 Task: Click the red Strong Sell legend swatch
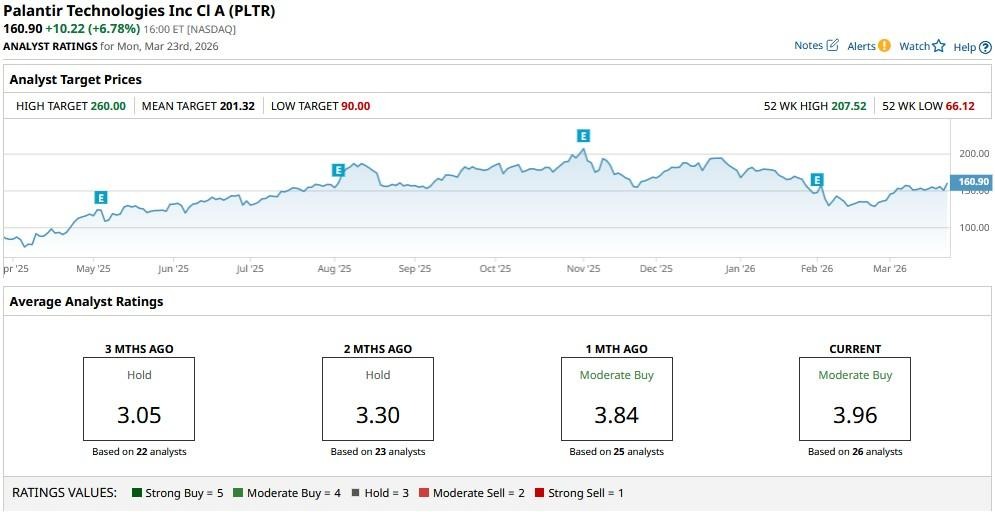point(539,492)
